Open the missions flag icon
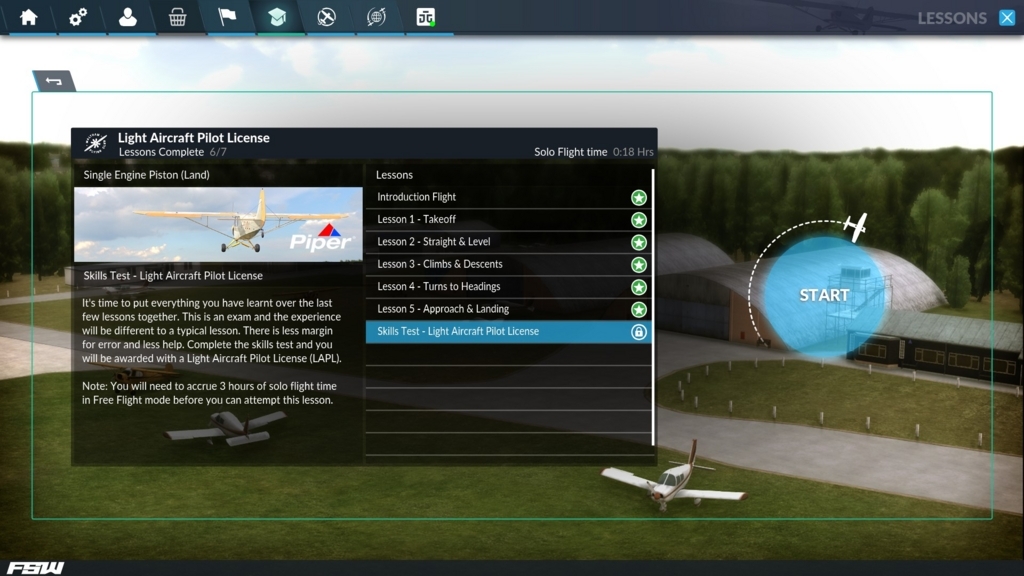This screenshot has width=1024, height=576. coord(227,17)
